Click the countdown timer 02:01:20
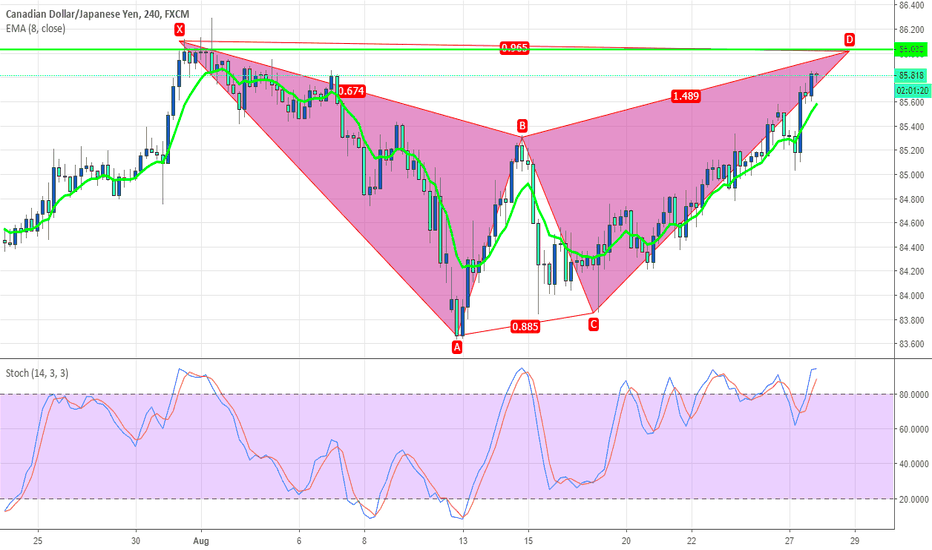The width and height of the screenshot is (932, 550). click(x=911, y=90)
